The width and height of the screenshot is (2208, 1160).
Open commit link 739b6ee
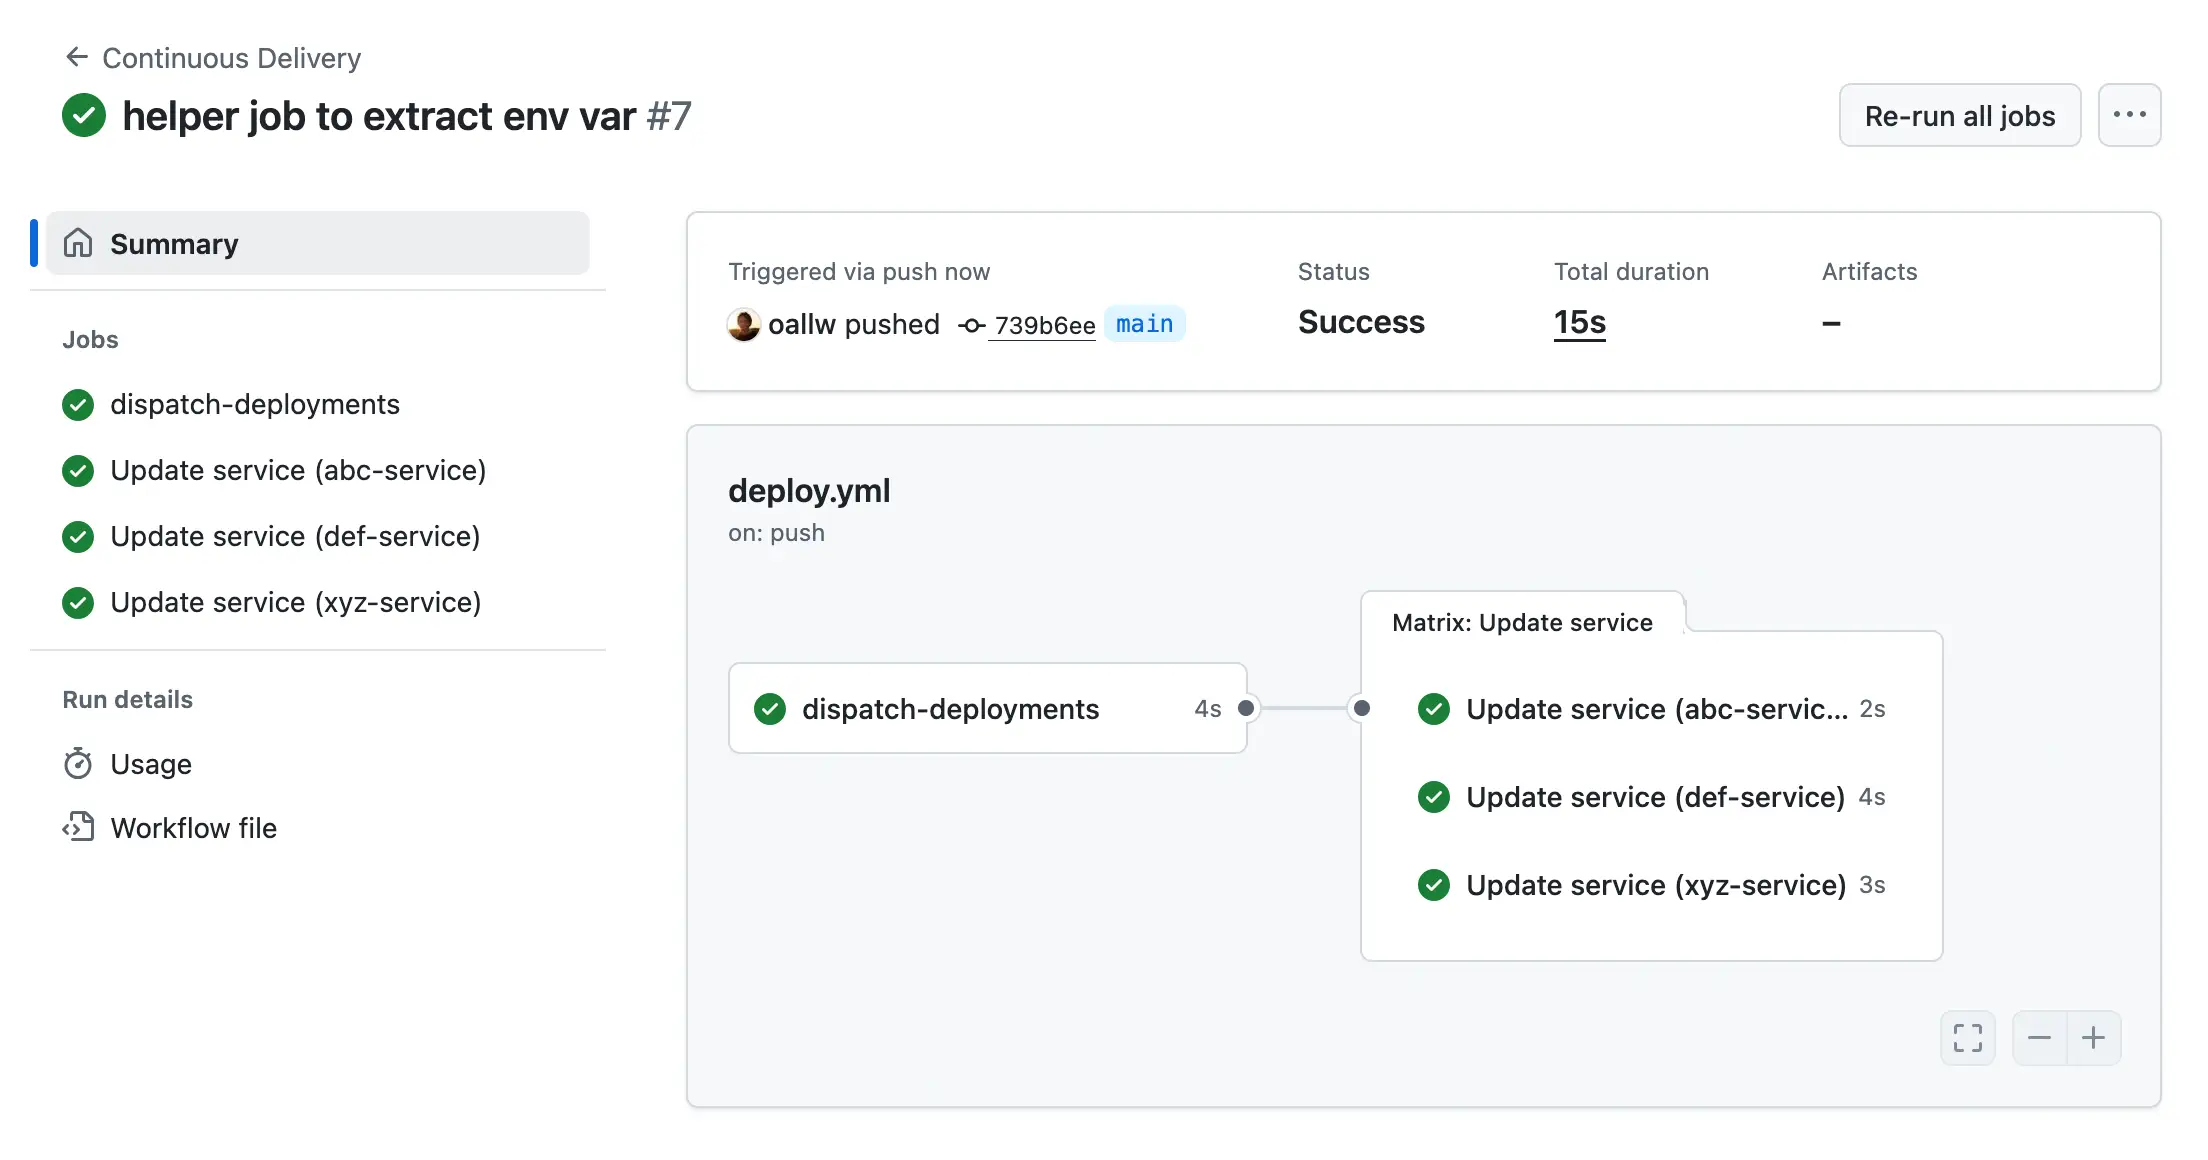coord(1044,325)
